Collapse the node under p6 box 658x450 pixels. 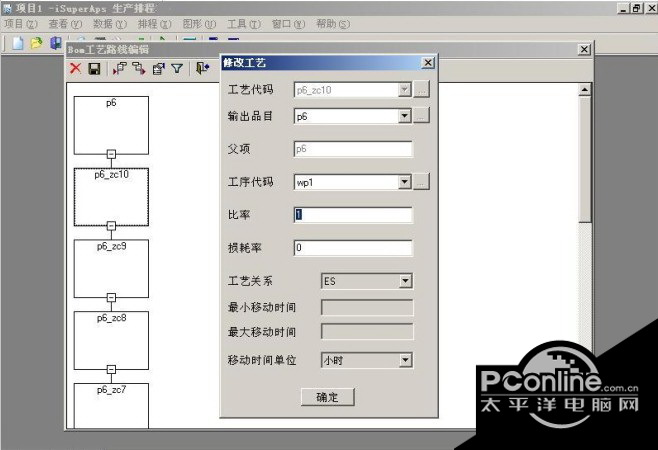pyautogui.click(x=111, y=154)
